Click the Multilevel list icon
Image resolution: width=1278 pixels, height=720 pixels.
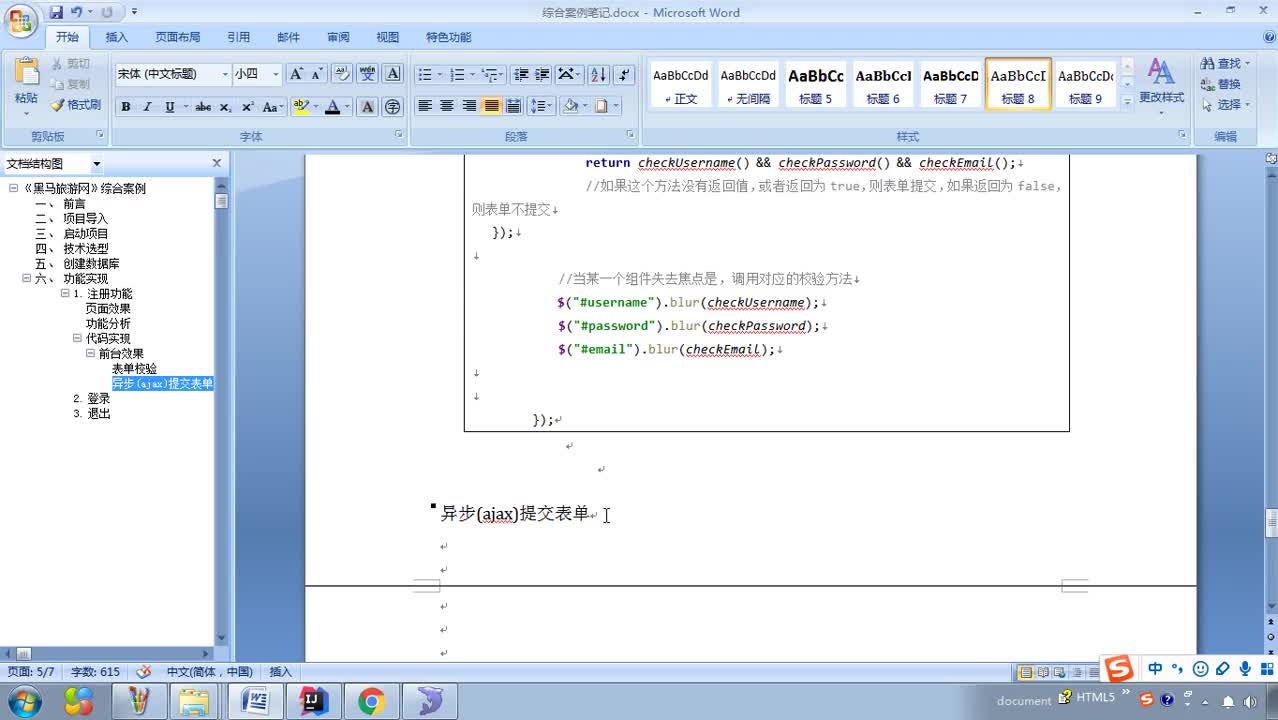489,75
